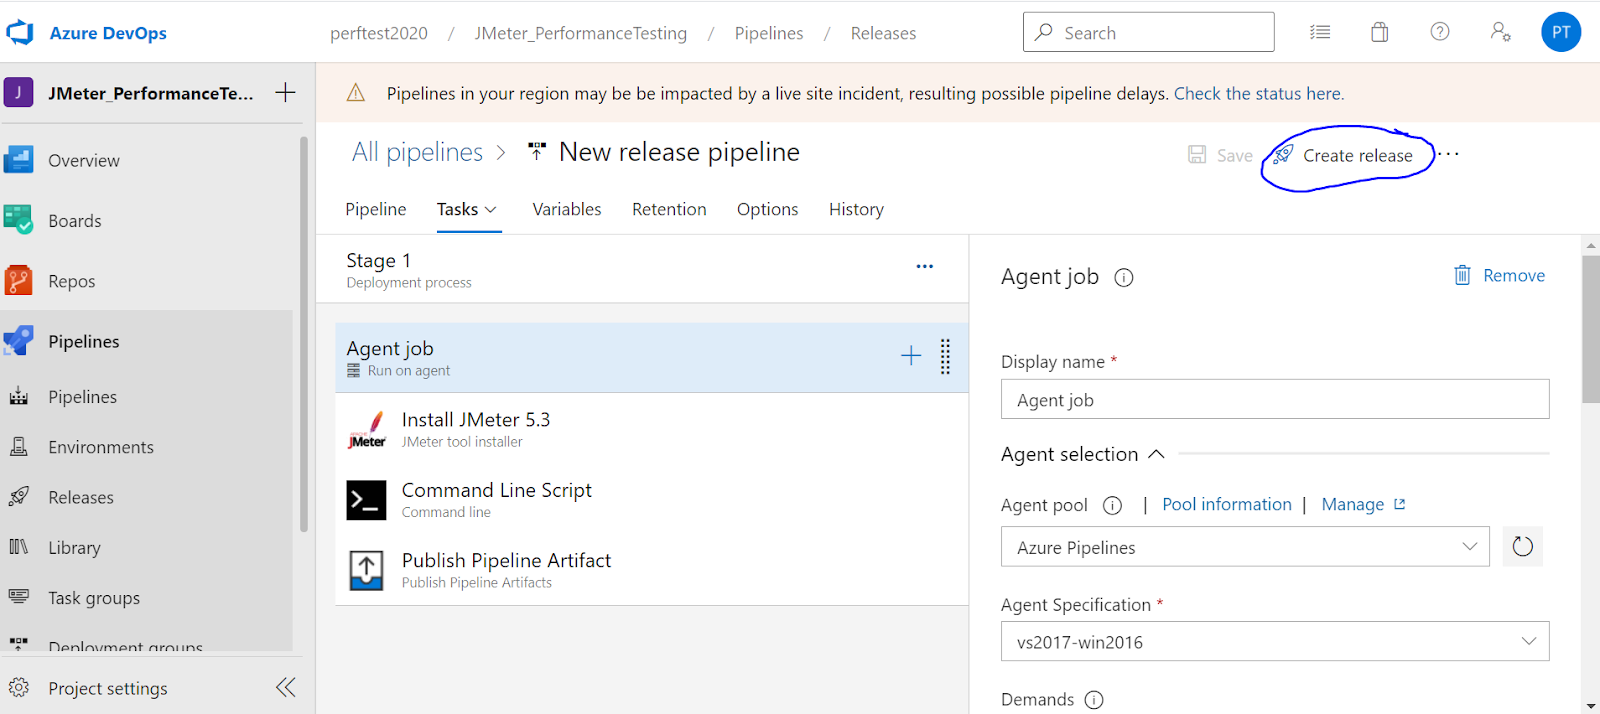The height and width of the screenshot is (714, 1600).
Task: Open the PT profile avatar
Action: point(1561,32)
